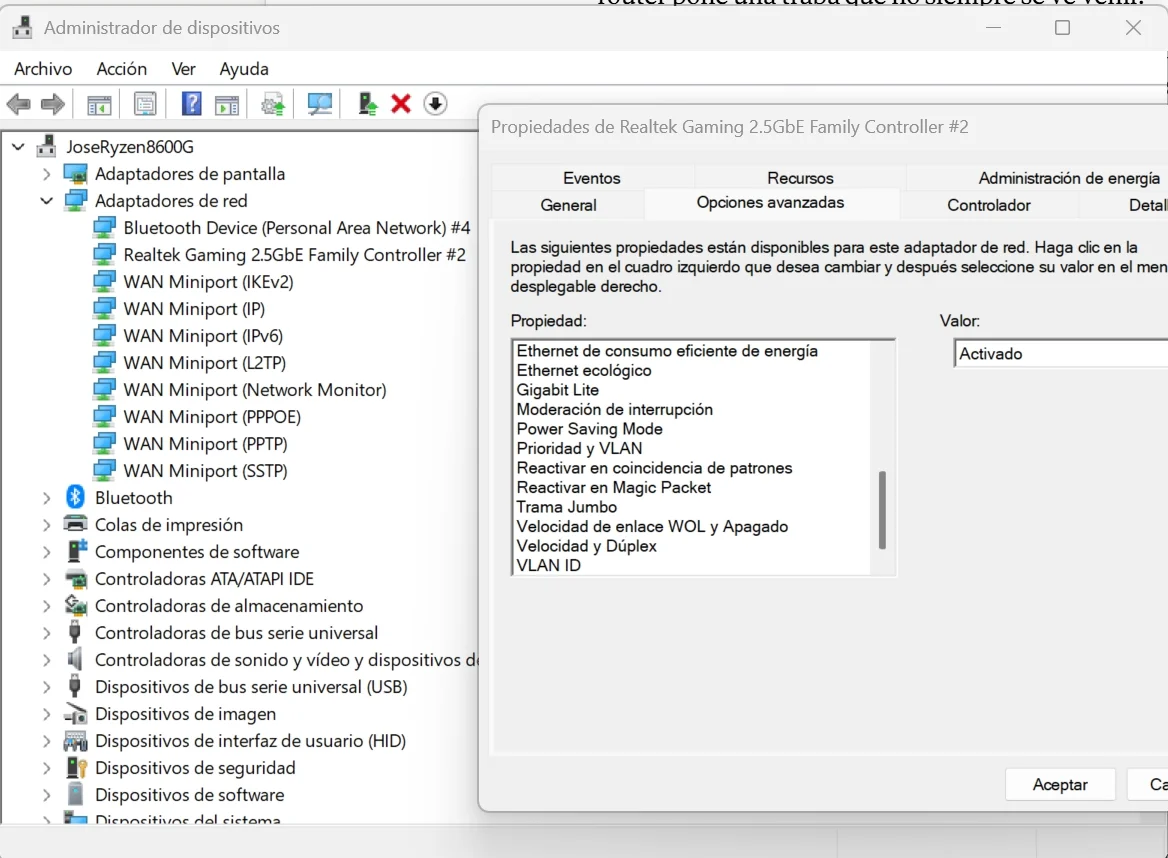Select Gigabit Lite property

tap(558, 390)
